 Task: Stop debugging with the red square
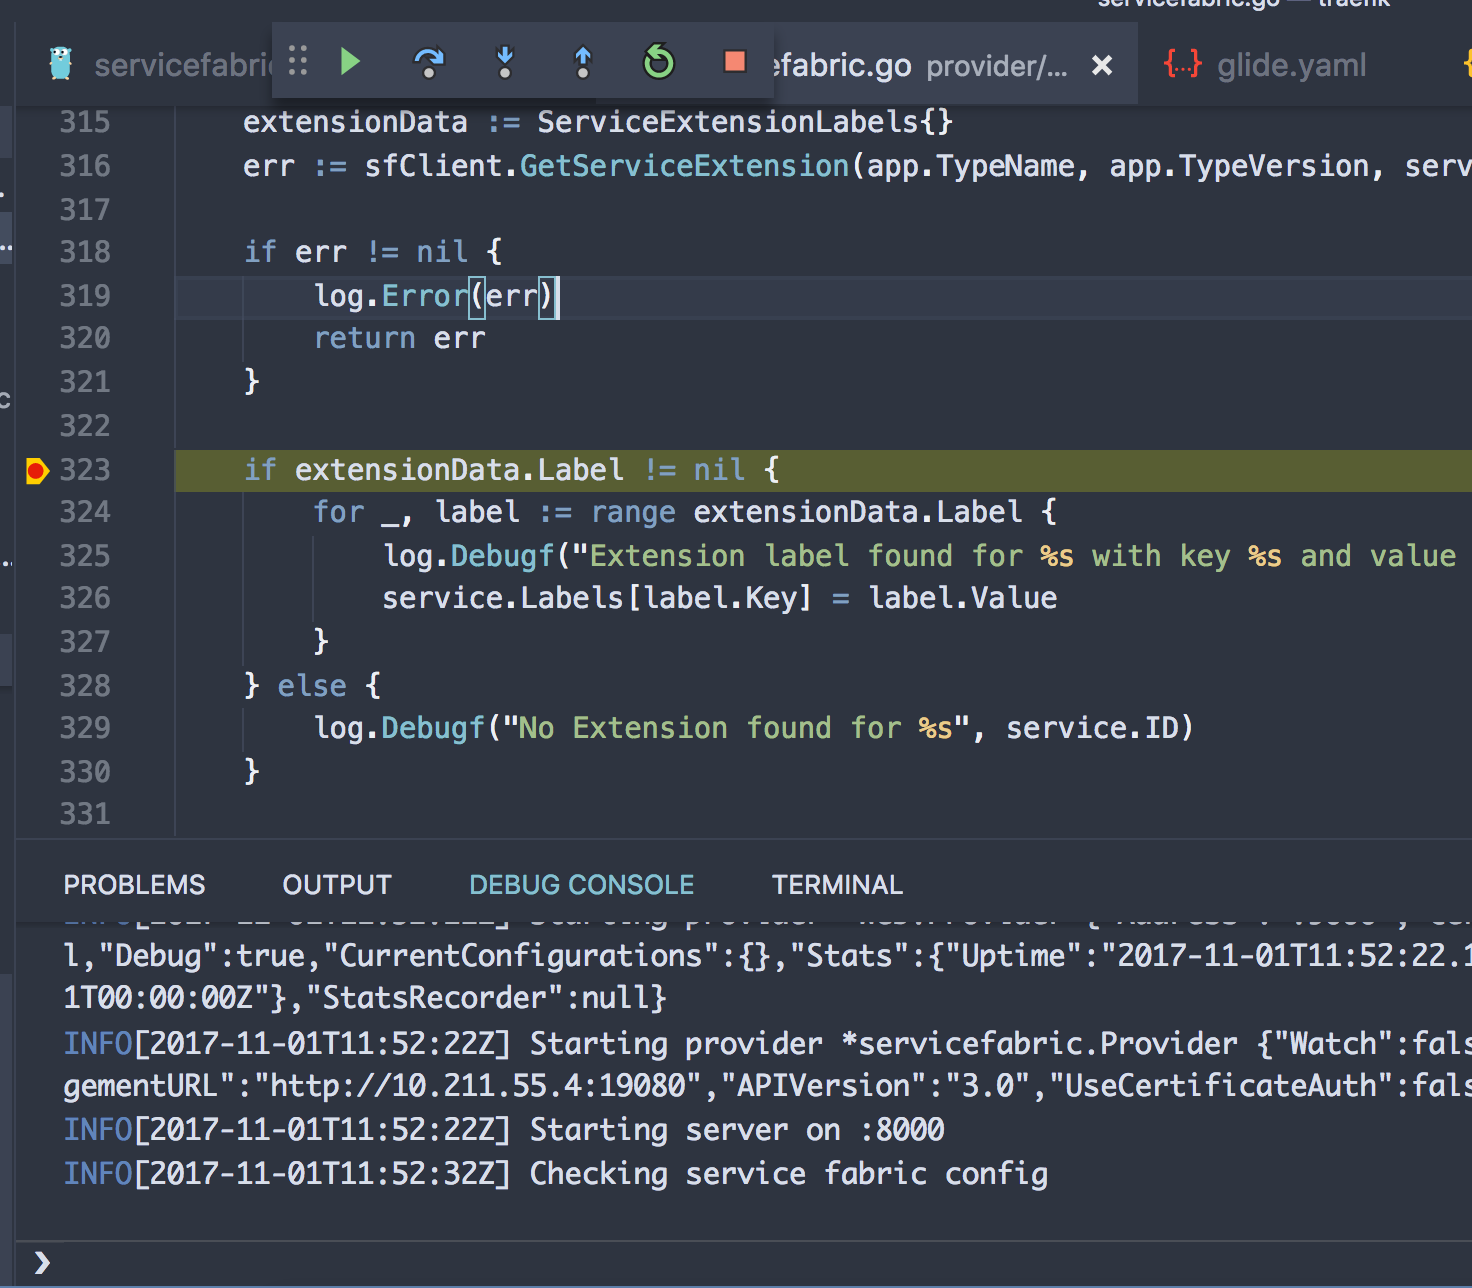coord(735,62)
